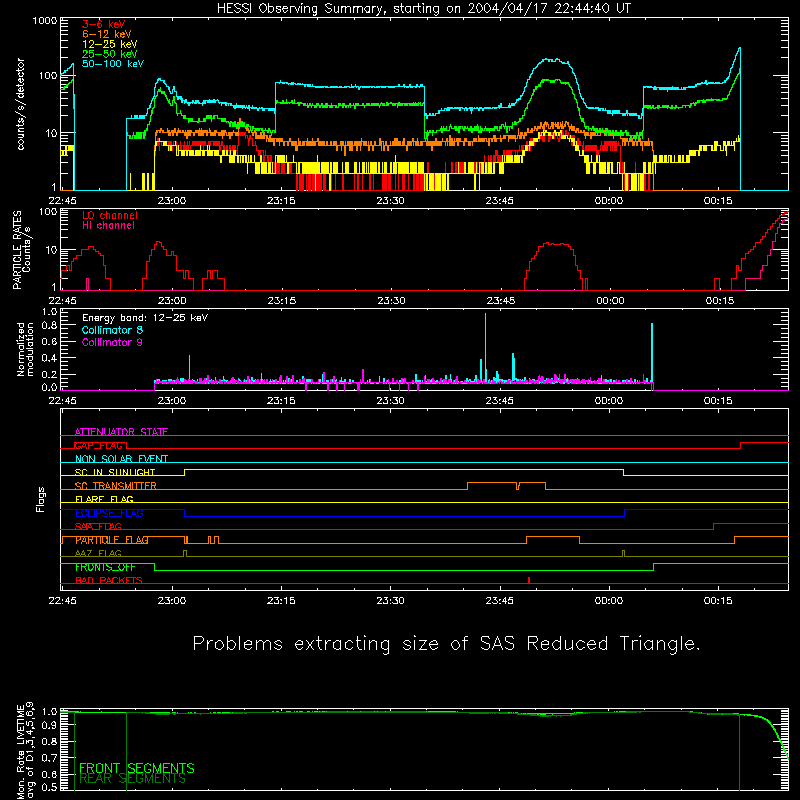Click the tallest cyan modulation spike near 23:43
Image resolution: width=800 pixels, height=800 pixels.
[485, 347]
